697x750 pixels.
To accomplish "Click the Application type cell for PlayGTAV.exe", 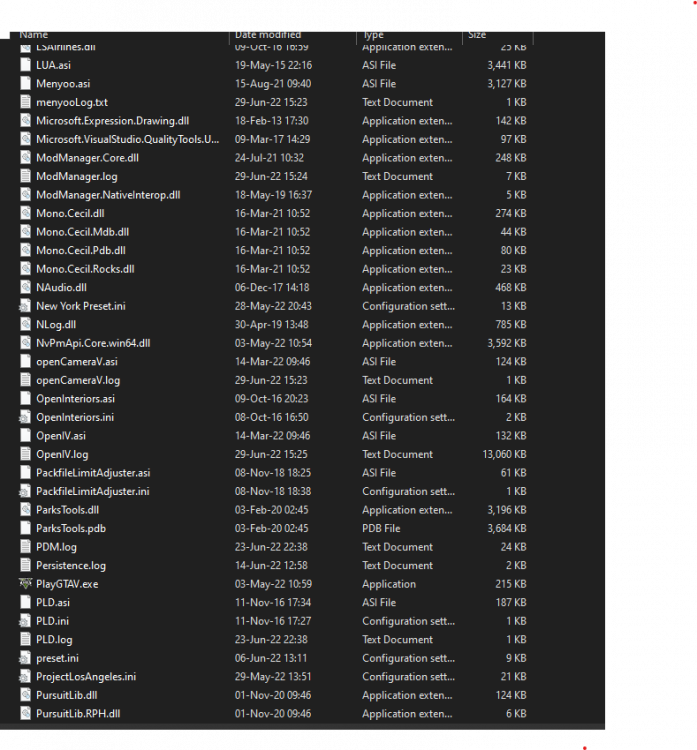I will click(x=389, y=585).
